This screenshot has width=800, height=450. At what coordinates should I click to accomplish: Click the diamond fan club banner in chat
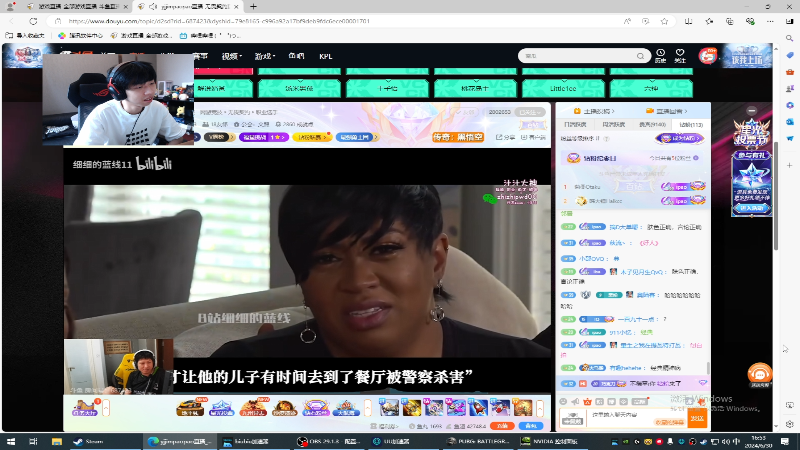(x=633, y=158)
